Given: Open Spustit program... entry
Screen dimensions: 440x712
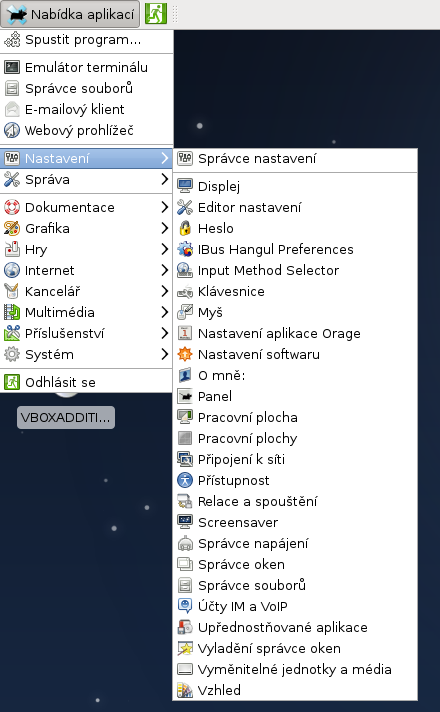Looking at the screenshot, I should (86, 40).
